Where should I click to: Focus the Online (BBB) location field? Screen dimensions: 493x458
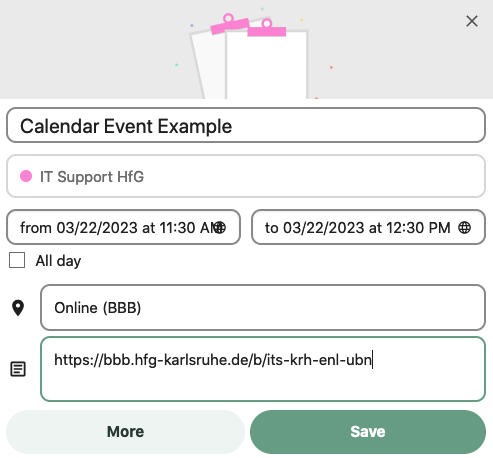coord(263,307)
